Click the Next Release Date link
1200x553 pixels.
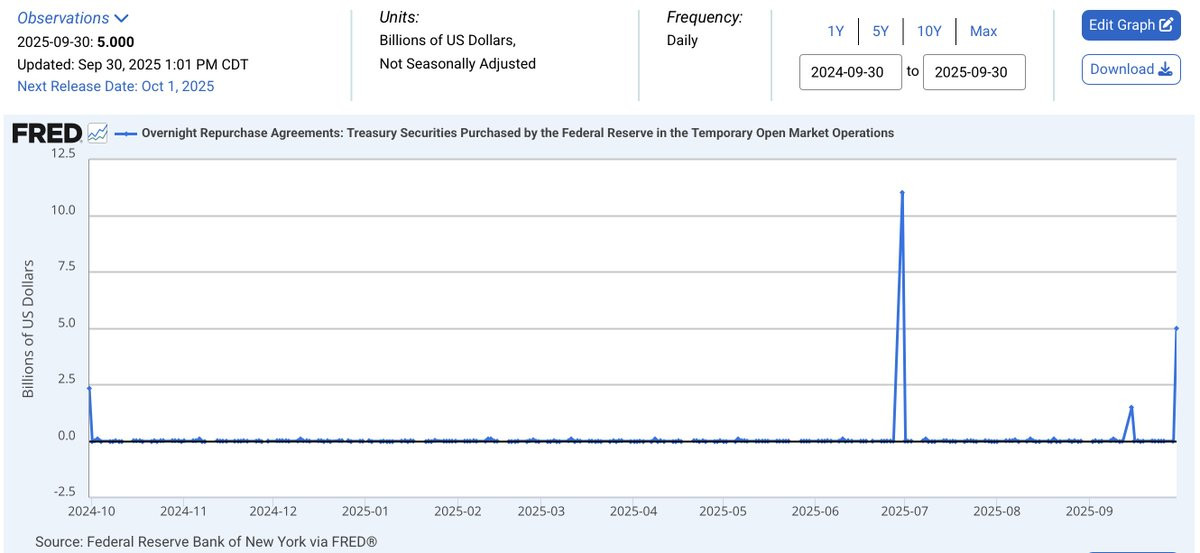point(116,86)
